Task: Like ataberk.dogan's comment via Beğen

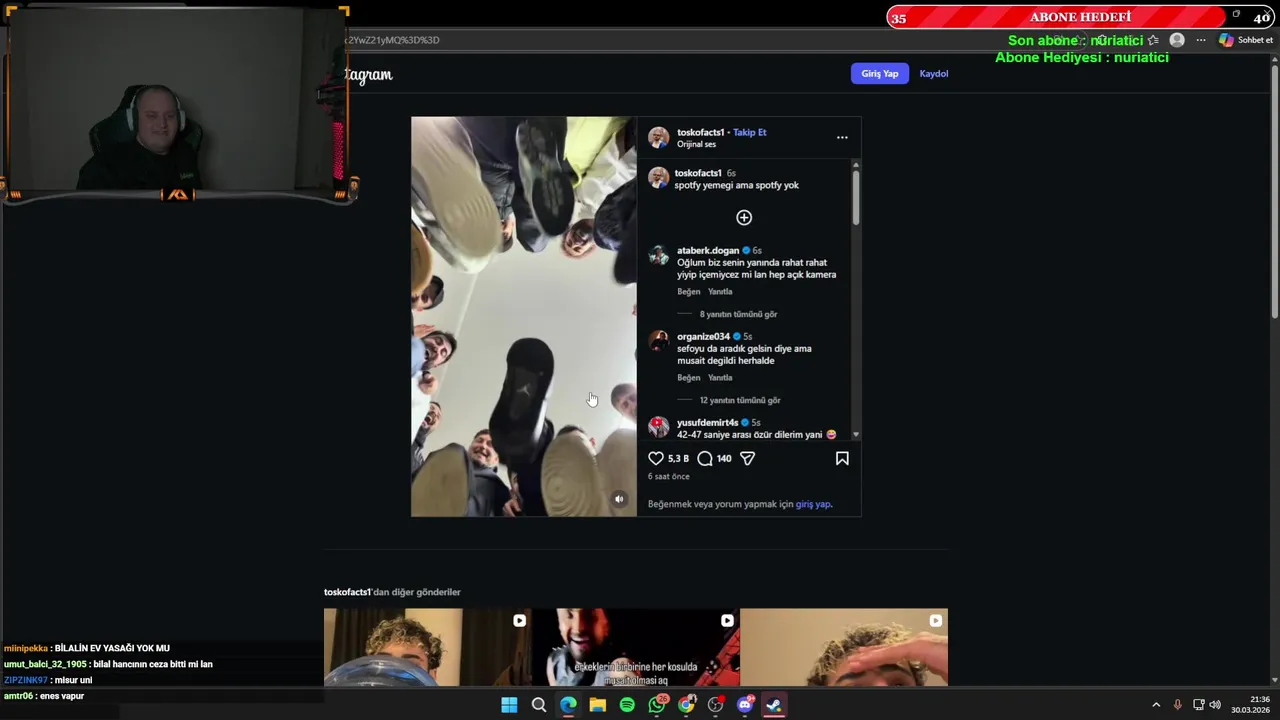Action: click(689, 292)
